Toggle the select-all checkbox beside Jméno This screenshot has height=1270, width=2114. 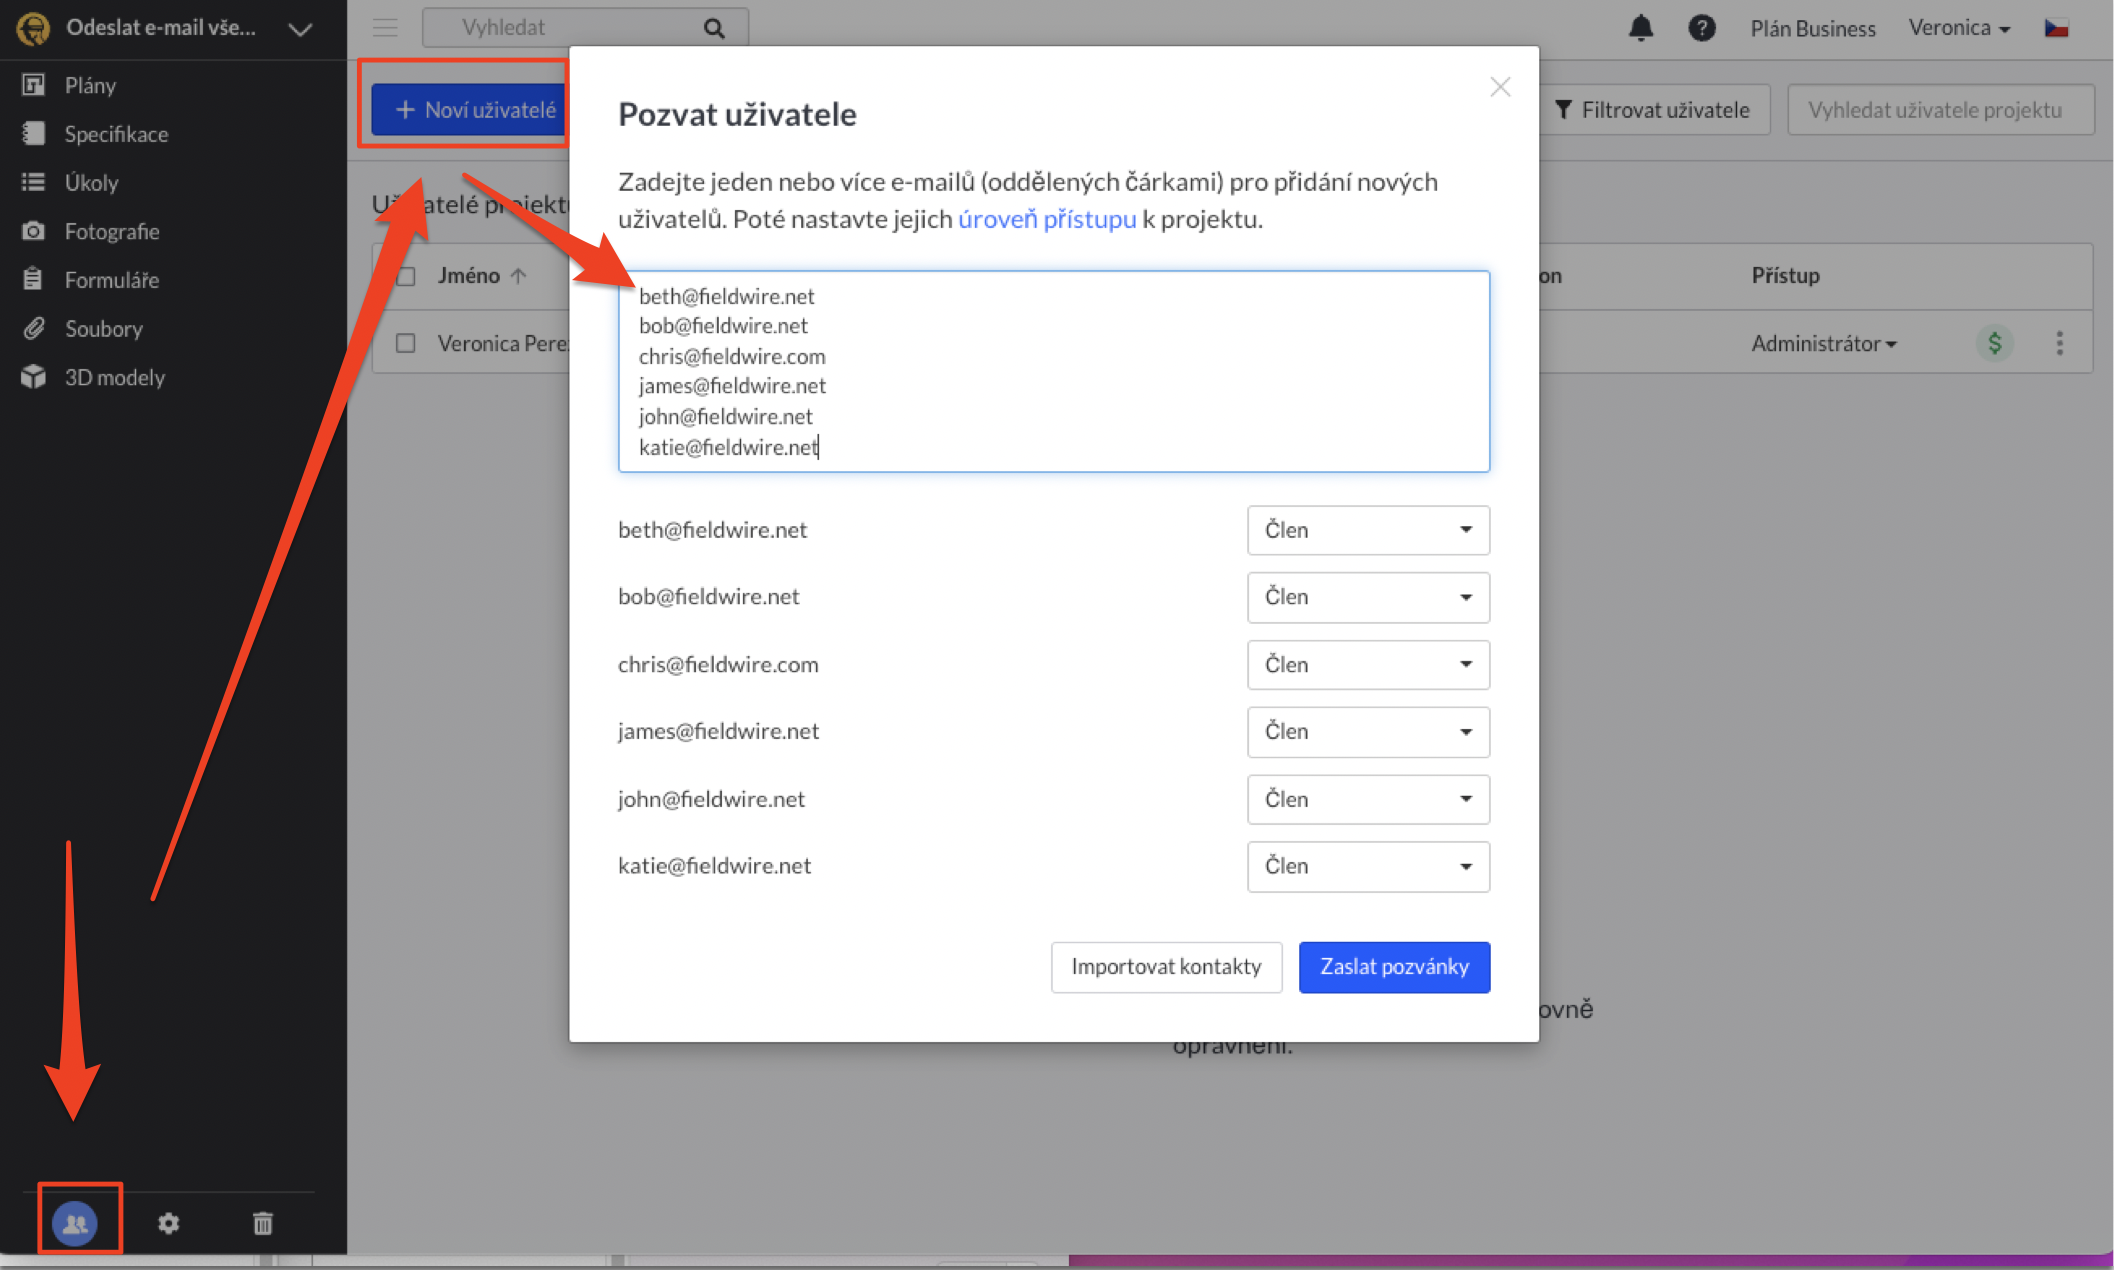tap(406, 276)
